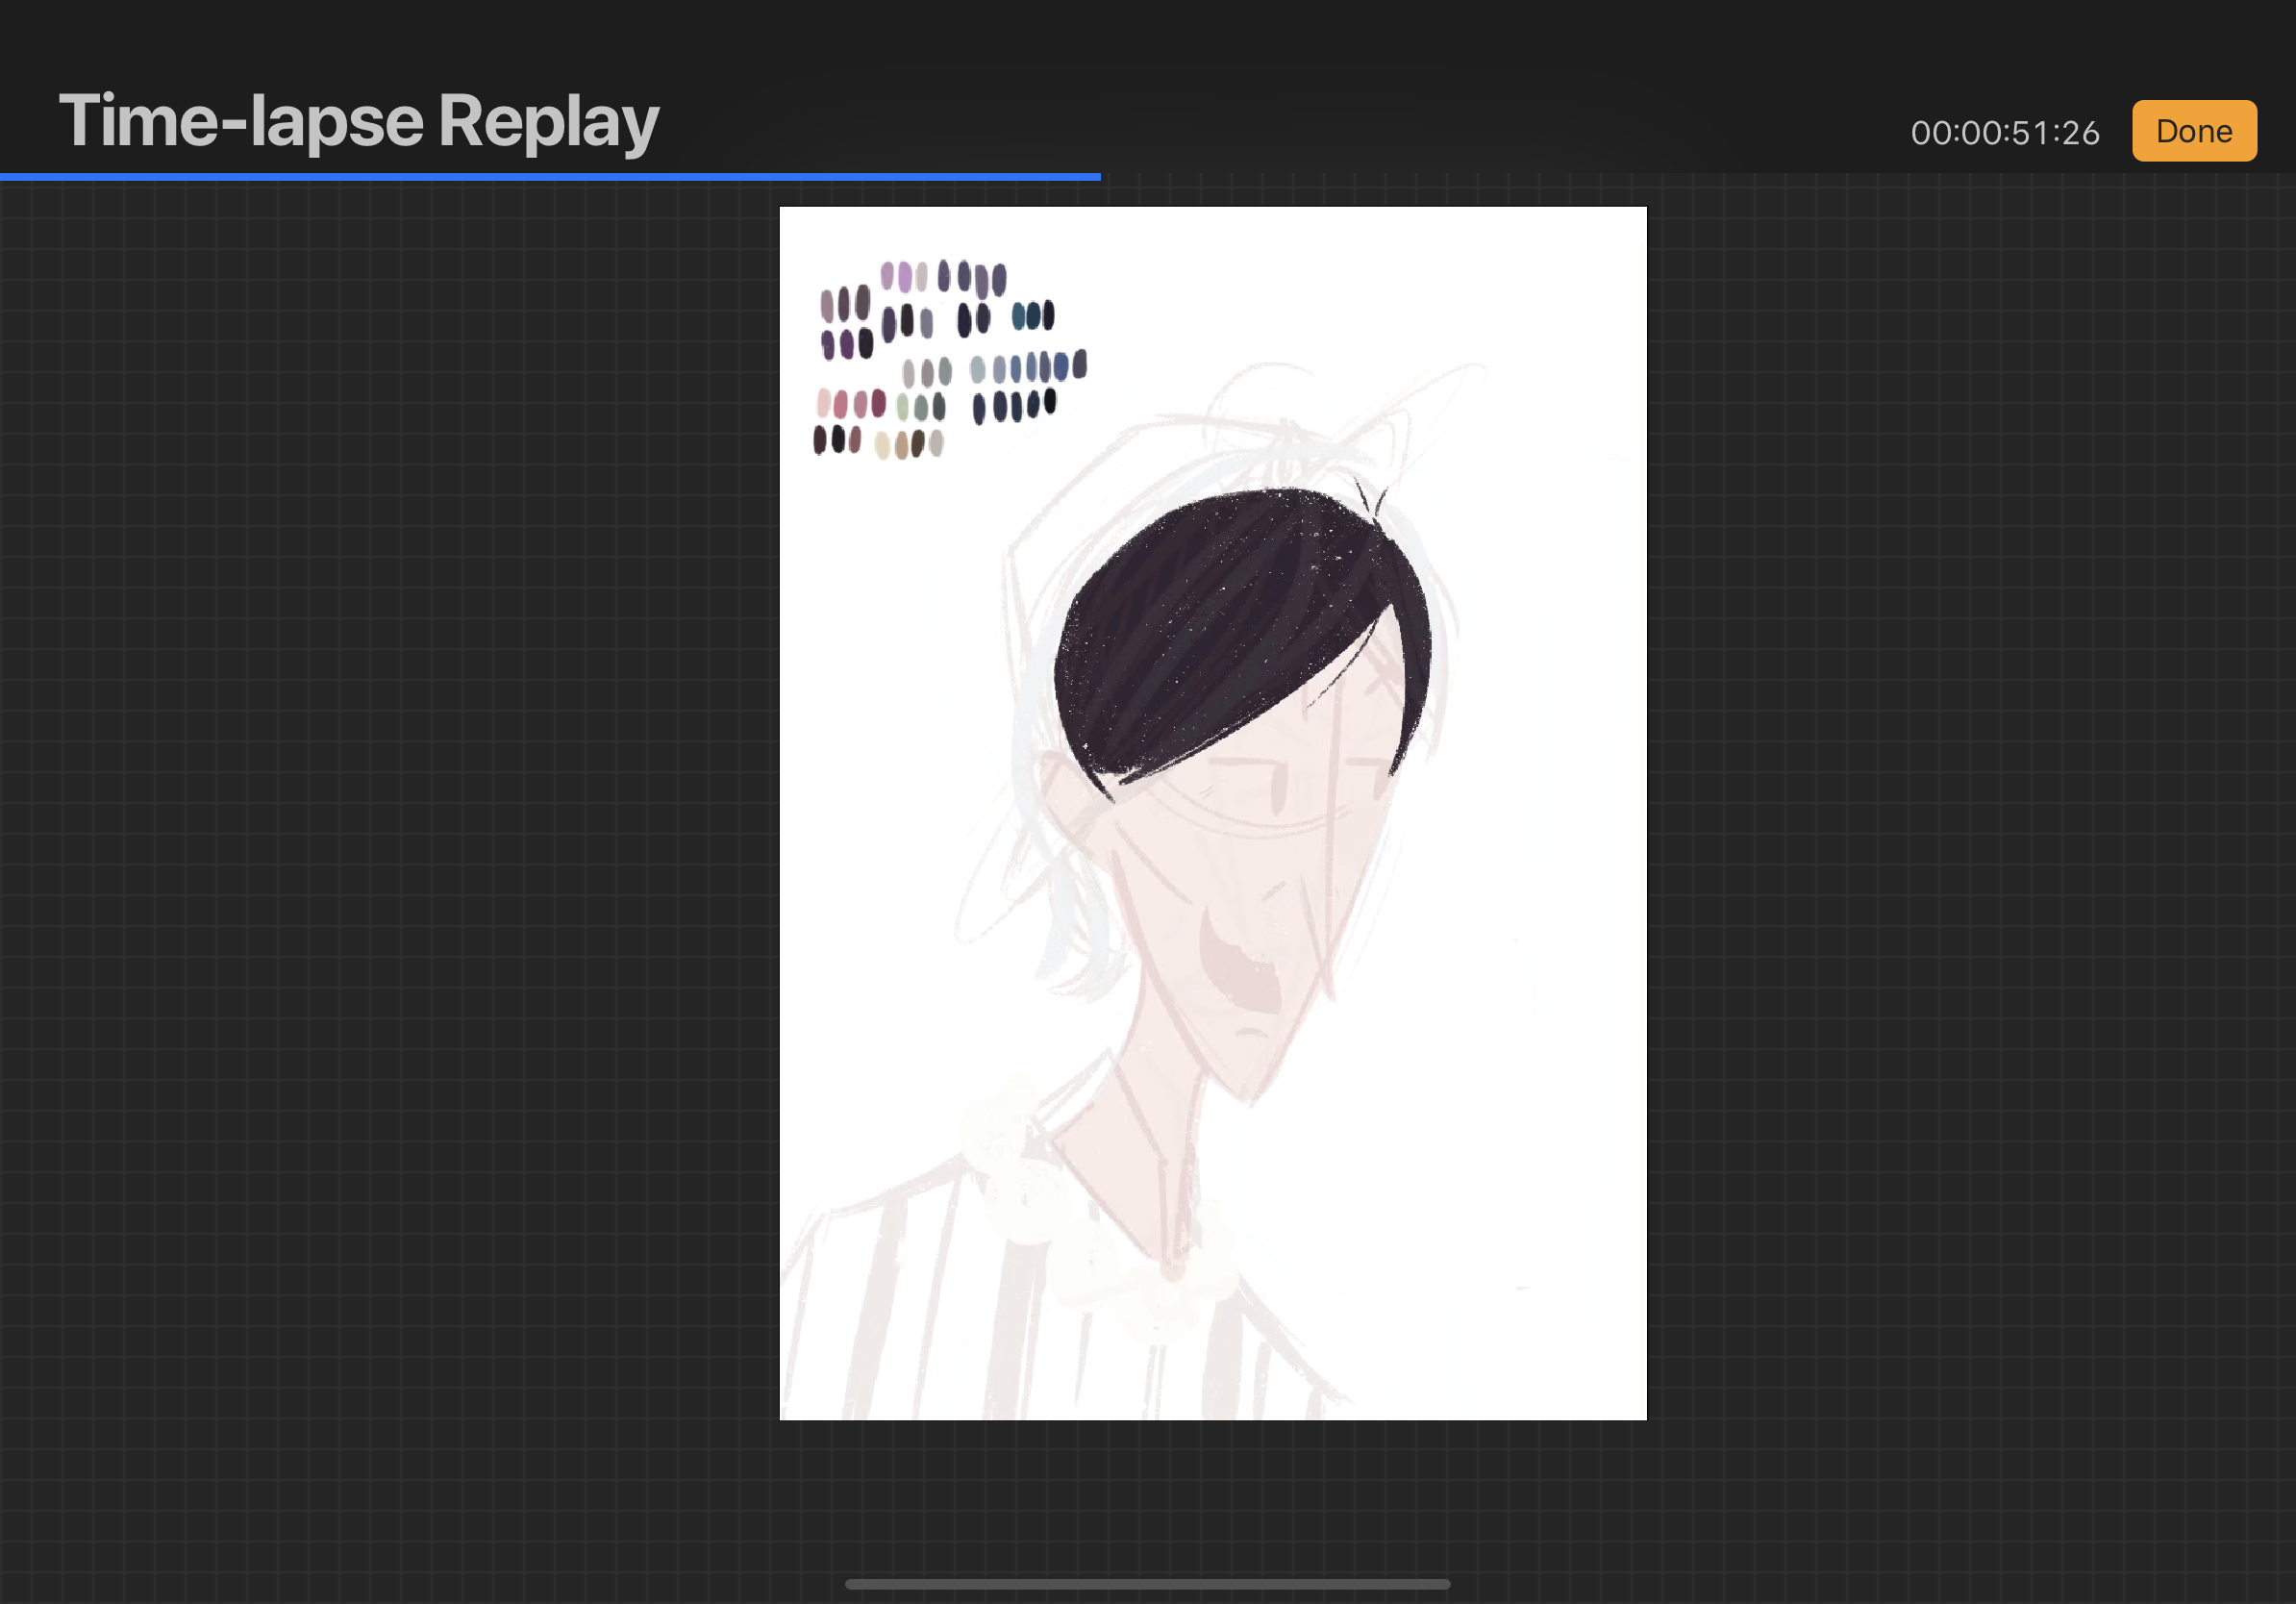Select the deep maroon swatch in the pink row

point(878,403)
